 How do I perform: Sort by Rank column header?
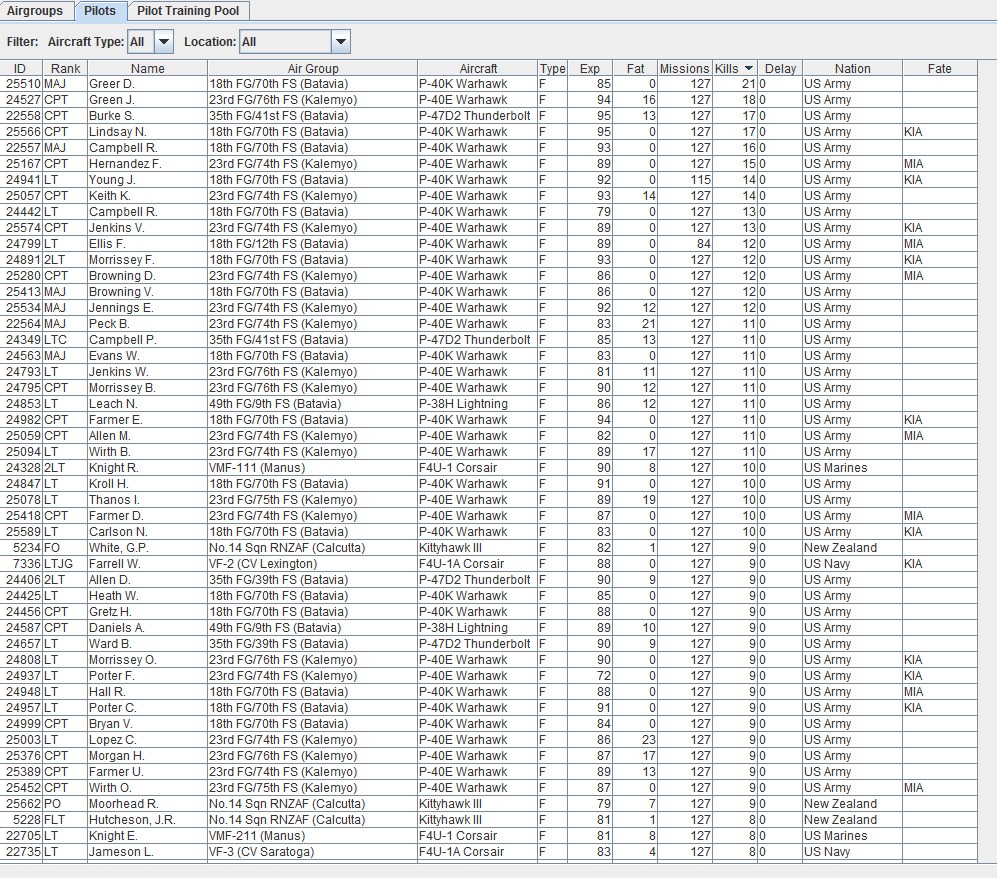tap(65, 69)
